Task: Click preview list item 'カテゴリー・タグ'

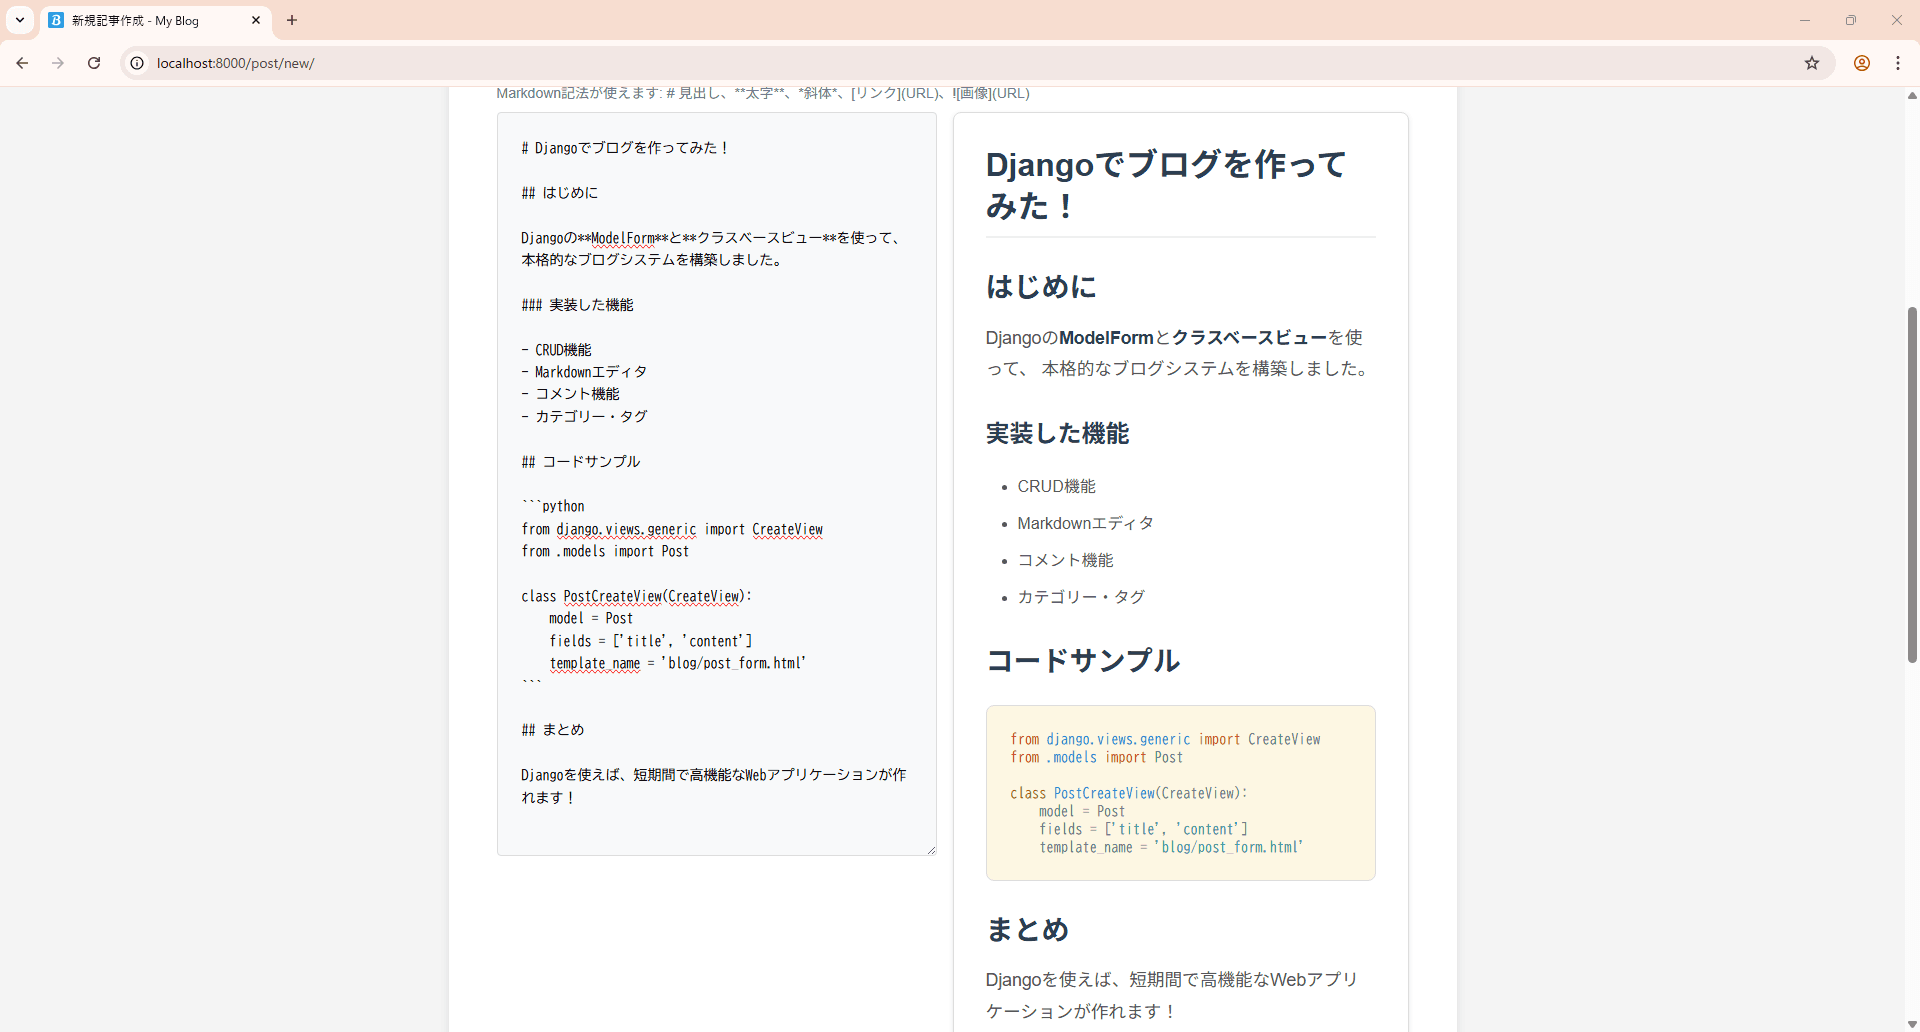Action: click(x=1081, y=597)
